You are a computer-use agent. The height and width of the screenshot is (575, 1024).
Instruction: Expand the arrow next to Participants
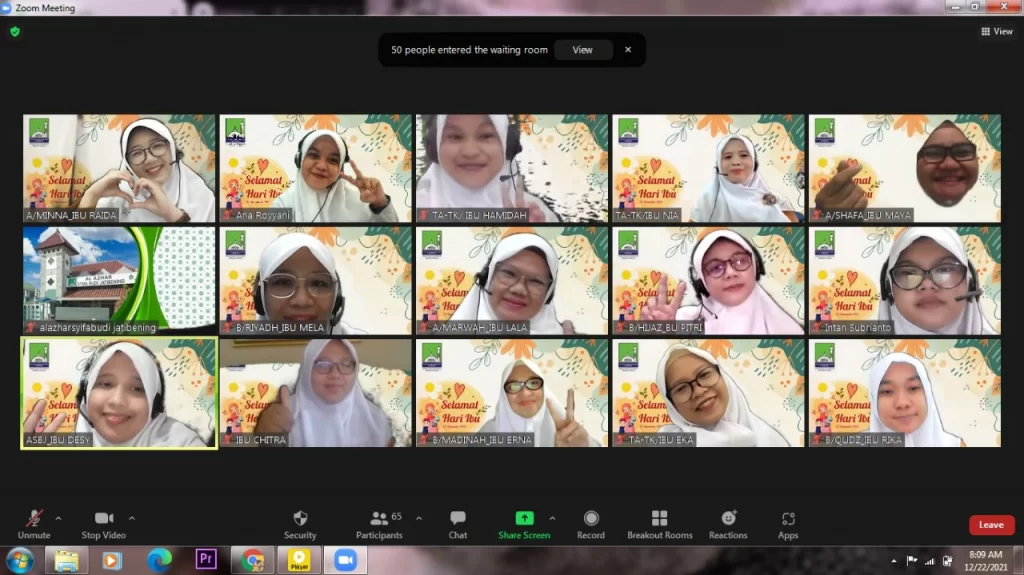click(419, 518)
